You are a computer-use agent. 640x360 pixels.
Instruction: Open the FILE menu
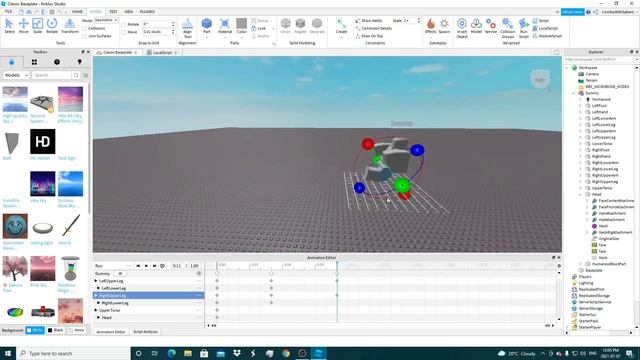pyautogui.click(x=8, y=11)
